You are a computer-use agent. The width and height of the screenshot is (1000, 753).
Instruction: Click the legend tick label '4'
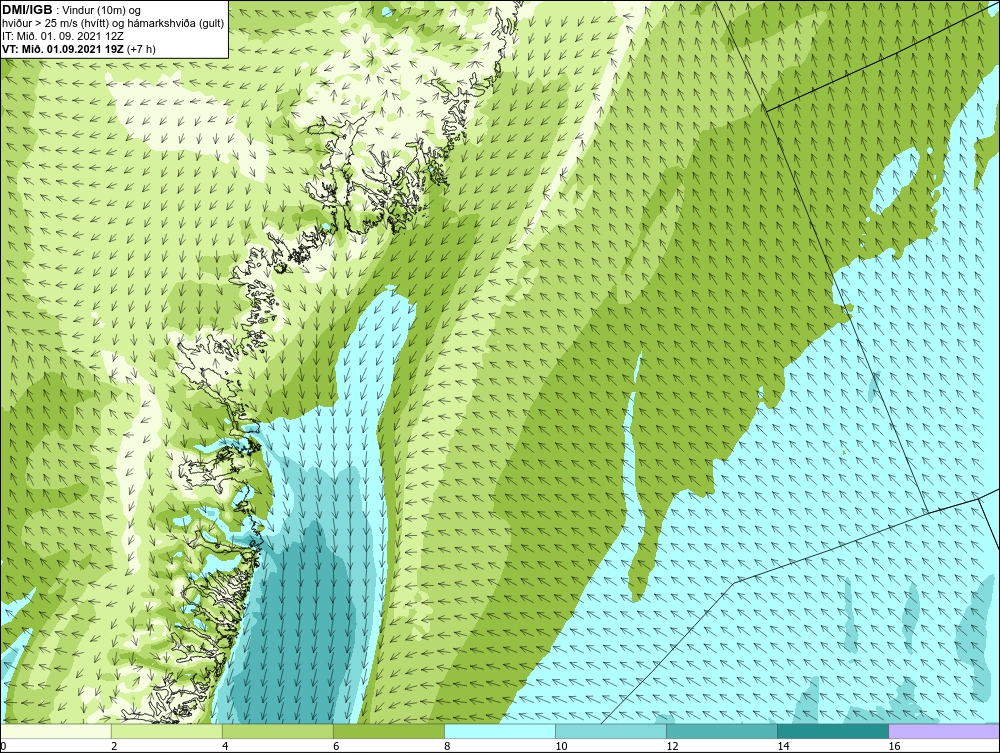pos(225,746)
